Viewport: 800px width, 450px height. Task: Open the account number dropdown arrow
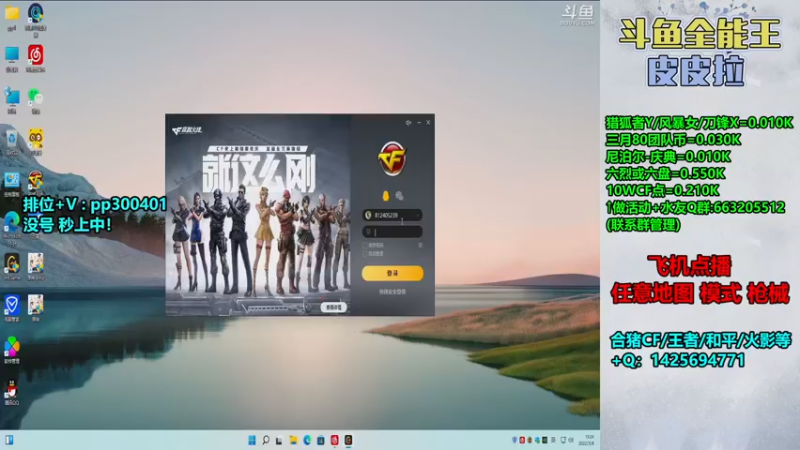[418, 215]
